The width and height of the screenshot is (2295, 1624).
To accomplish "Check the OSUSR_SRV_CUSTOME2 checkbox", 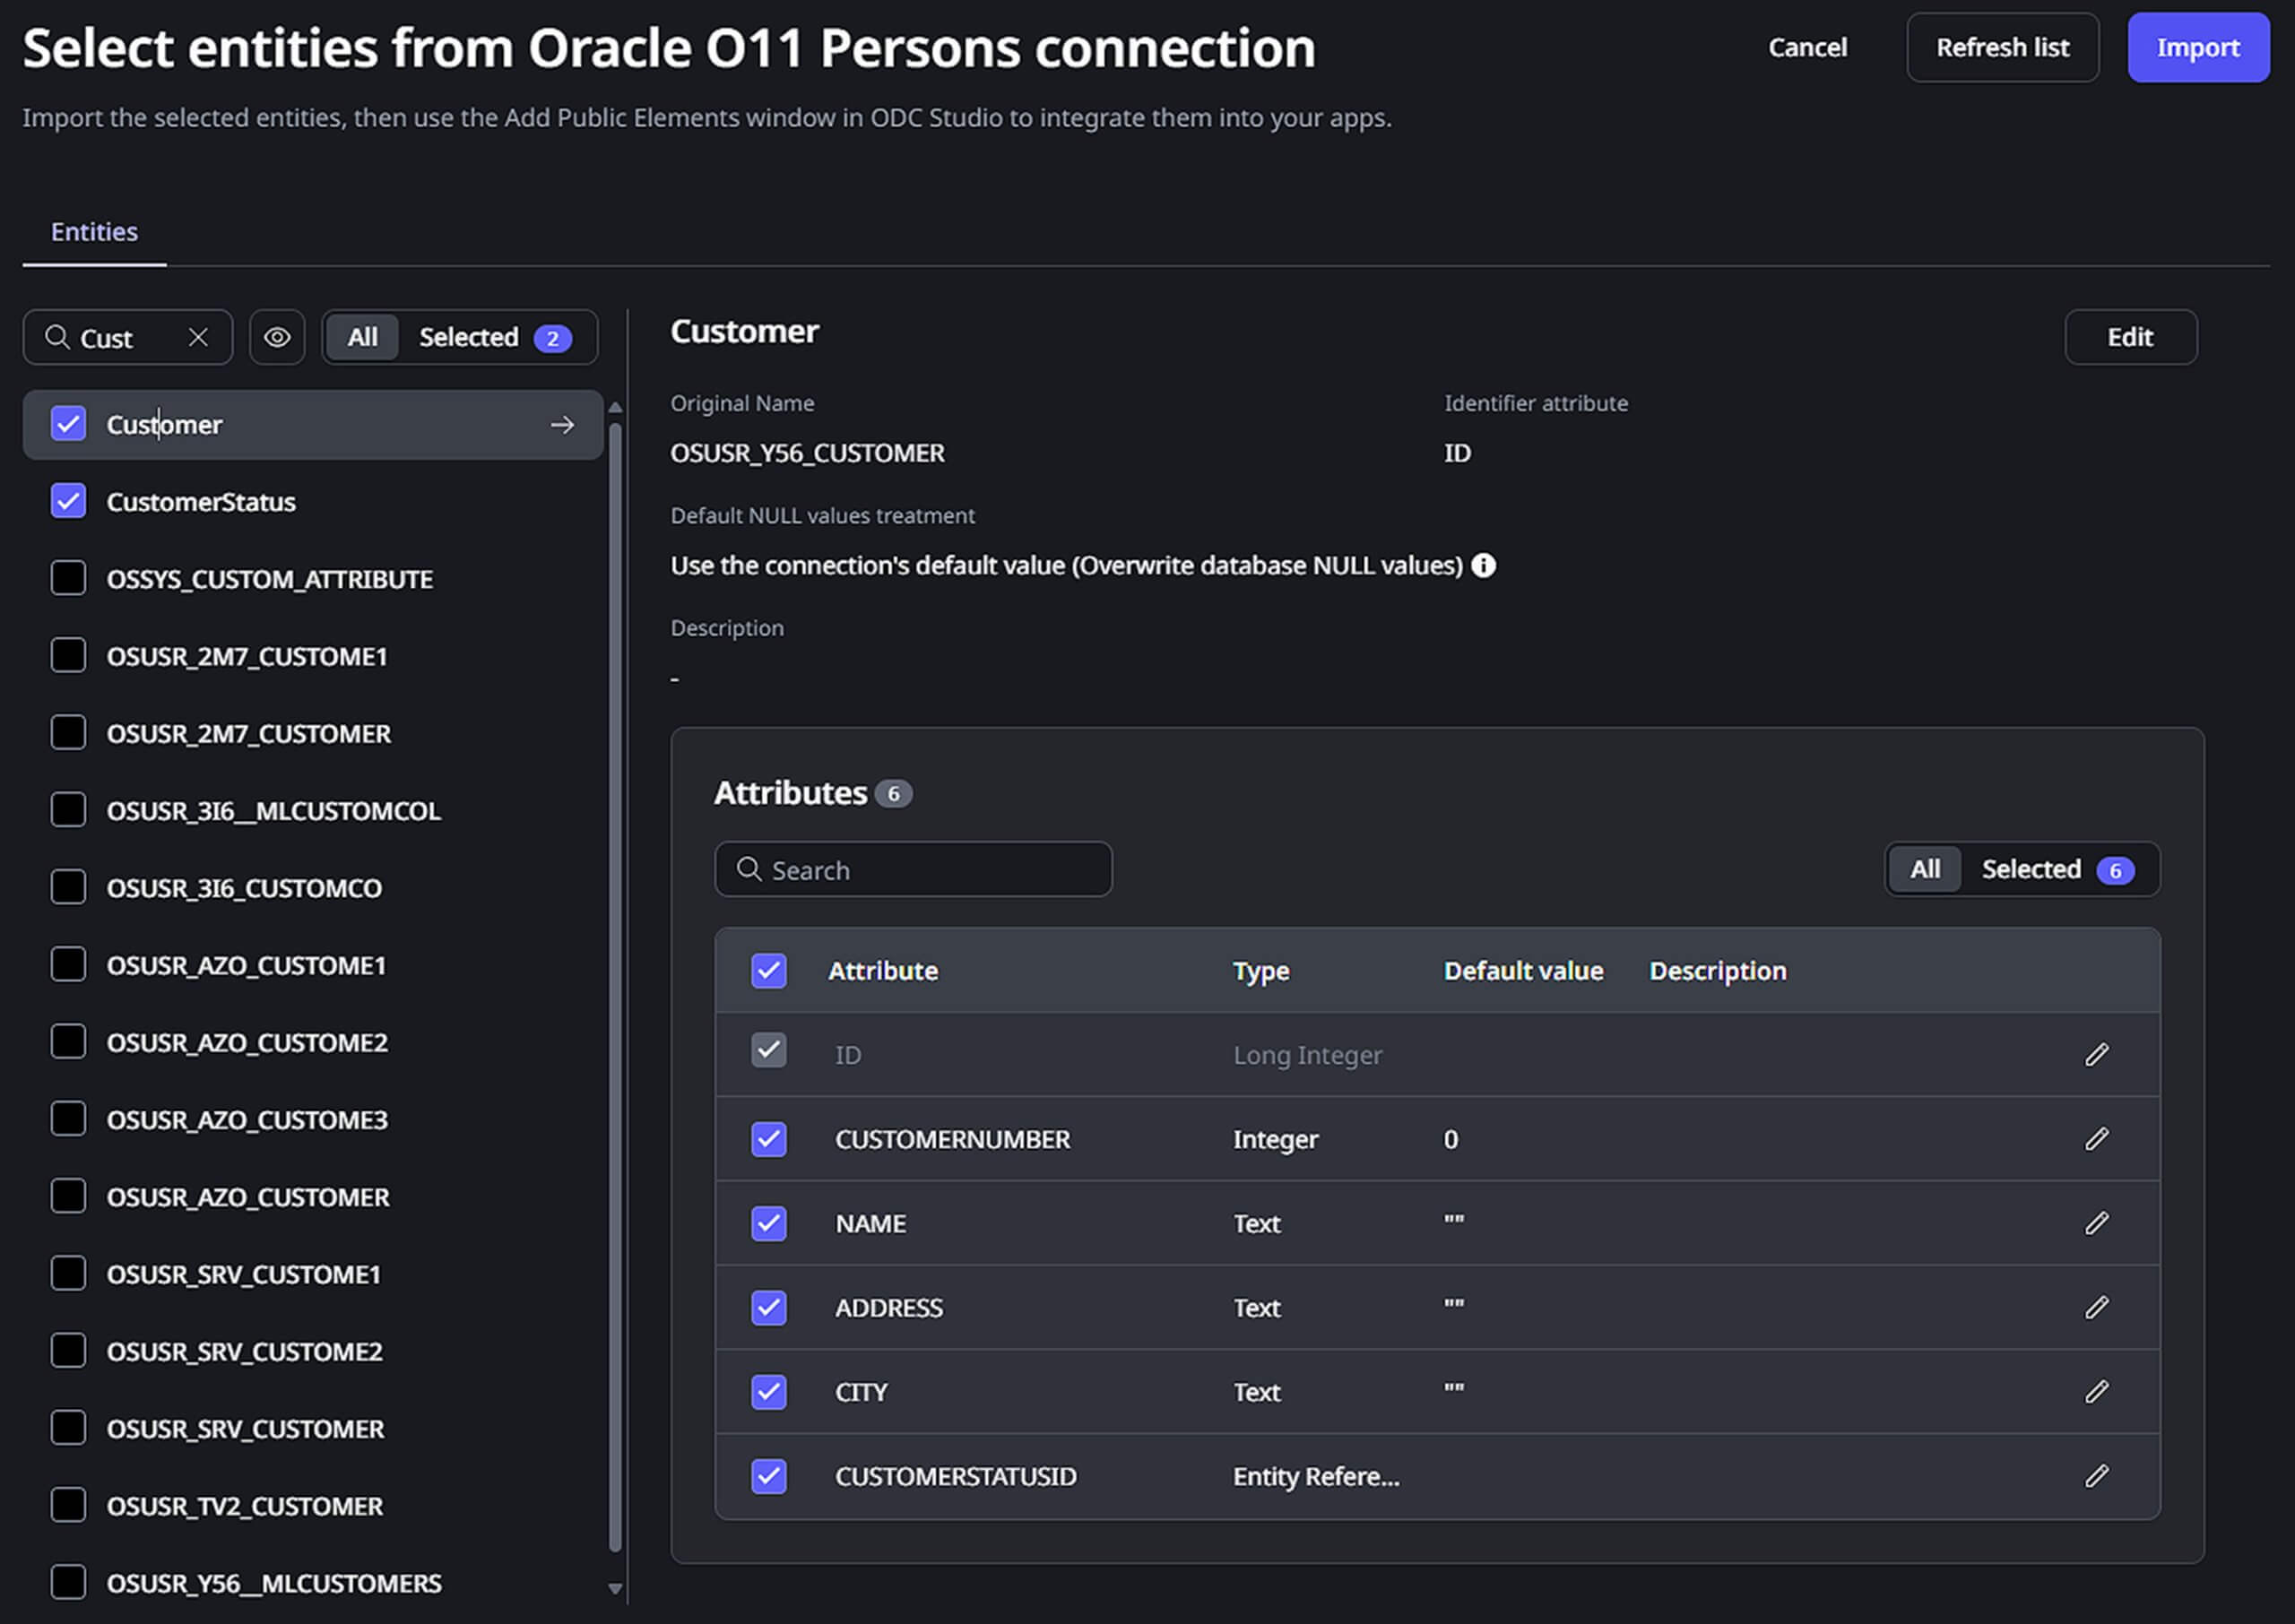I will 68,1351.
